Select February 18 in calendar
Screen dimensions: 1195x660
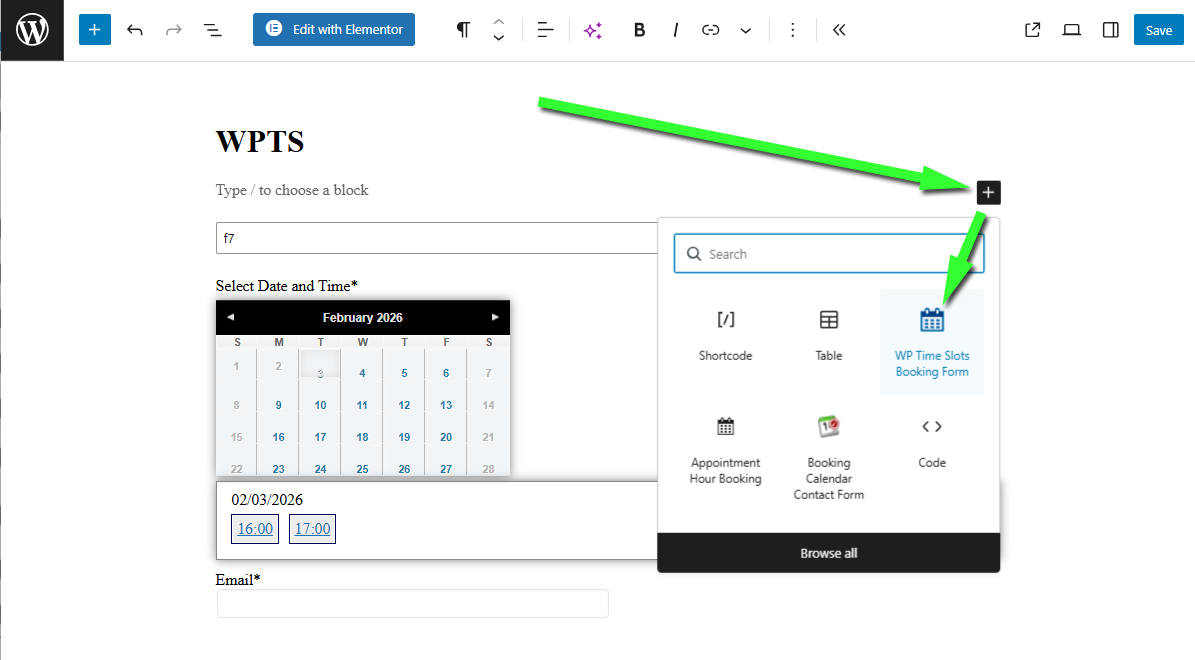click(x=362, y=437)
